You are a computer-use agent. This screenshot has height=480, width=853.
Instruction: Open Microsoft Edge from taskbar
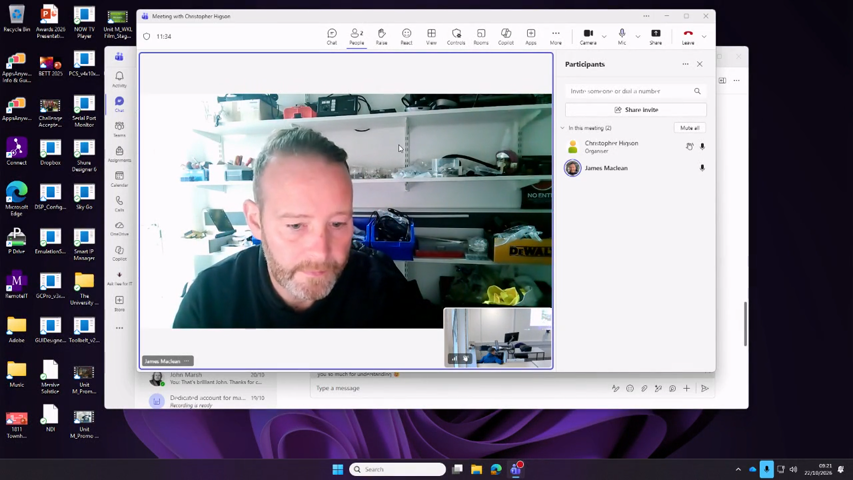pyautogui.click(x=496, y=469)
